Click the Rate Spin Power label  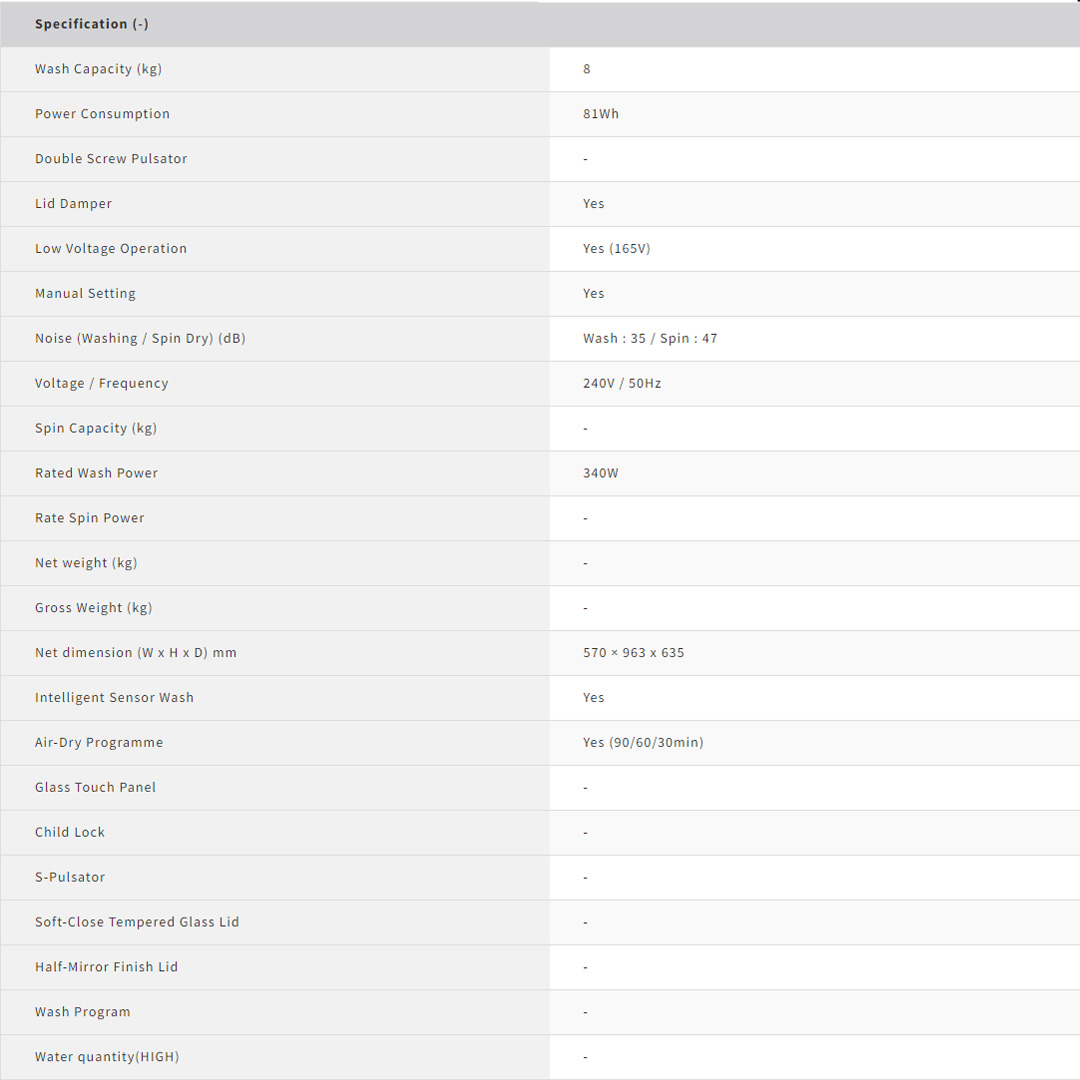(90, 518)
